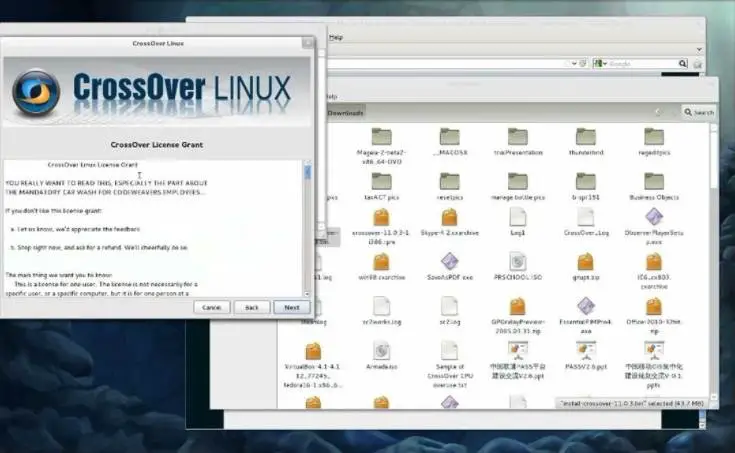Open the trialPresentation folder
Screen dimensions: 735x453
coord(518,142)
